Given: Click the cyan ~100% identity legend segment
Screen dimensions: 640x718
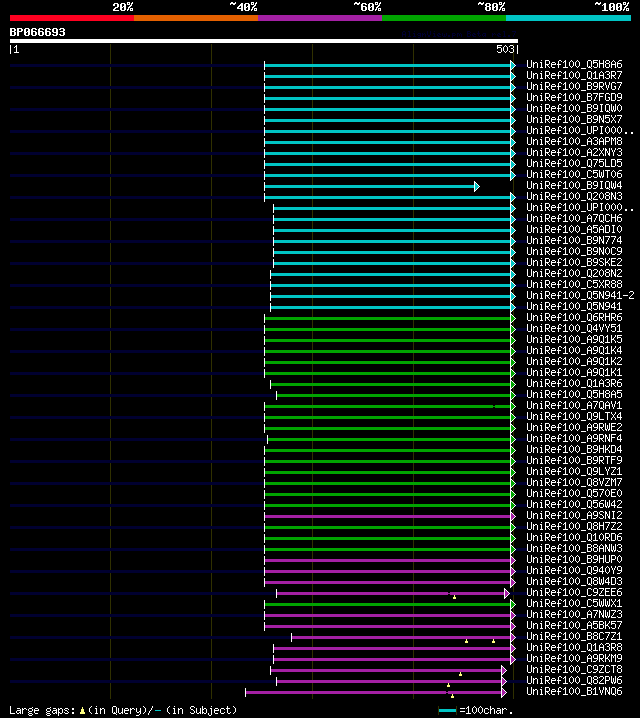Looking at the screenshot, I should click(x=569, y=18).
